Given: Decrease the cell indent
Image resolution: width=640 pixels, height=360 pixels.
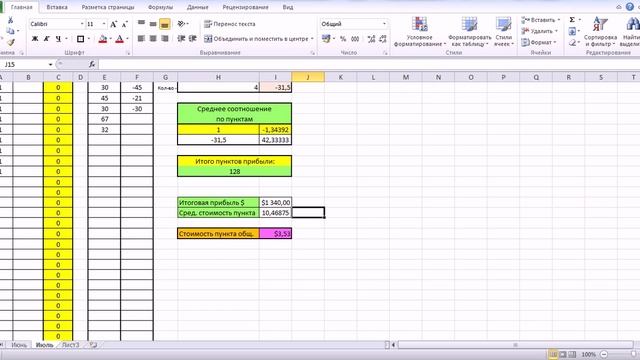Looking at the screenshot, I should (181, 39).
